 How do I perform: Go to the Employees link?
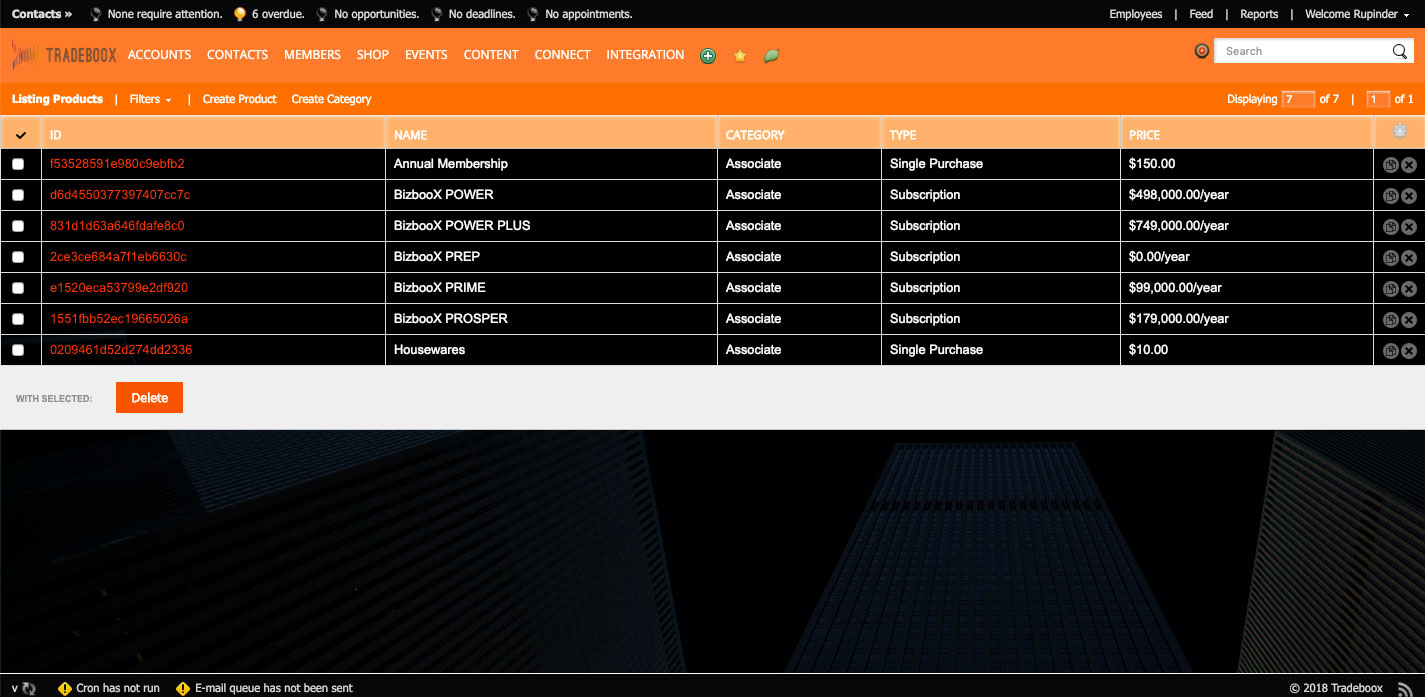click(1136, 14)
